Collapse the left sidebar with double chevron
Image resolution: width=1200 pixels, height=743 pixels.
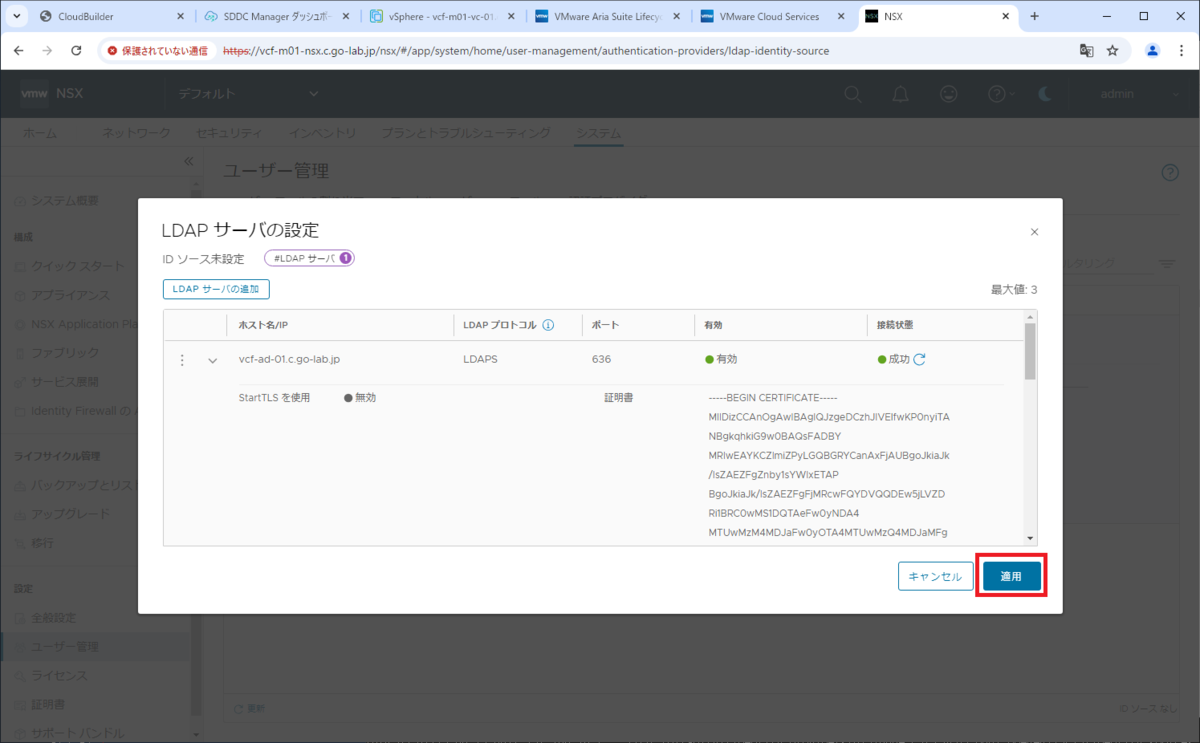click(x=188, y=161)
